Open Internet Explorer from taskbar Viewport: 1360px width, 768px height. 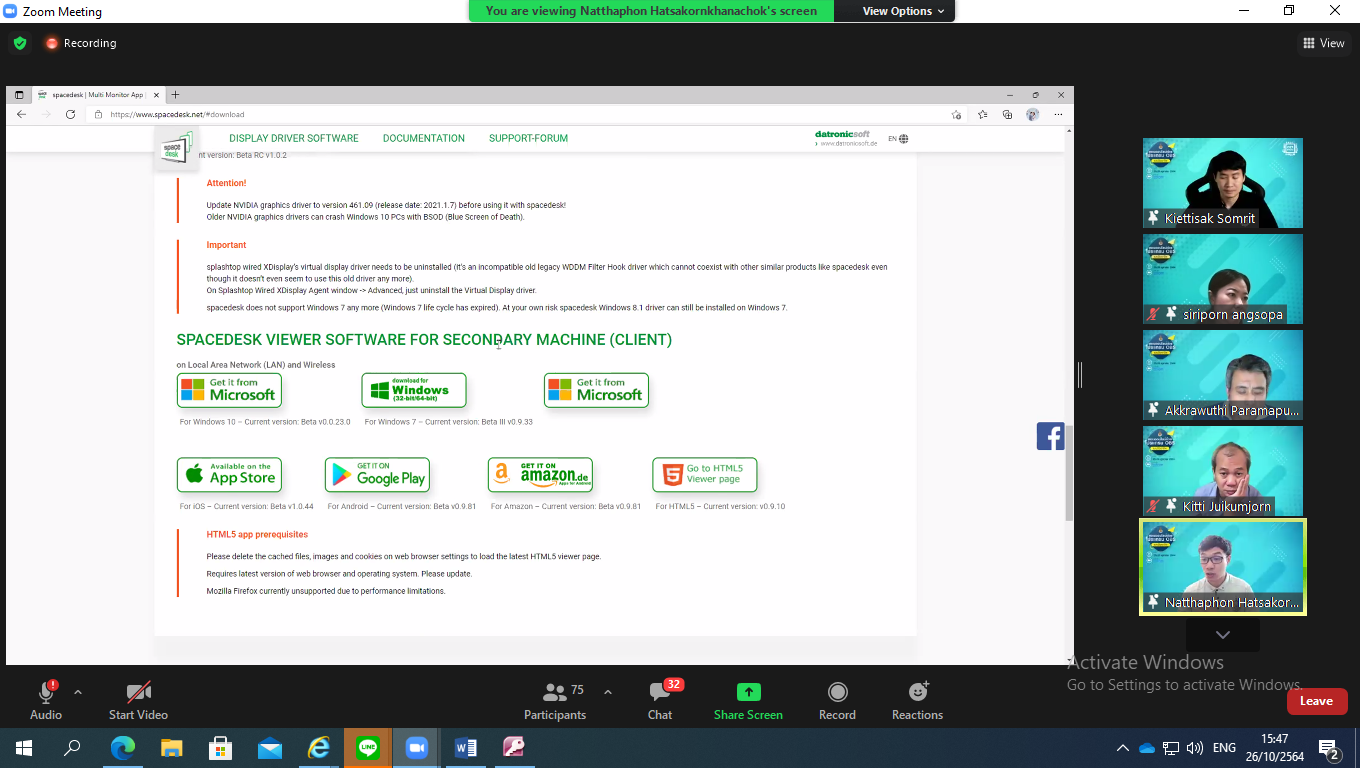(x=319, y=747)
